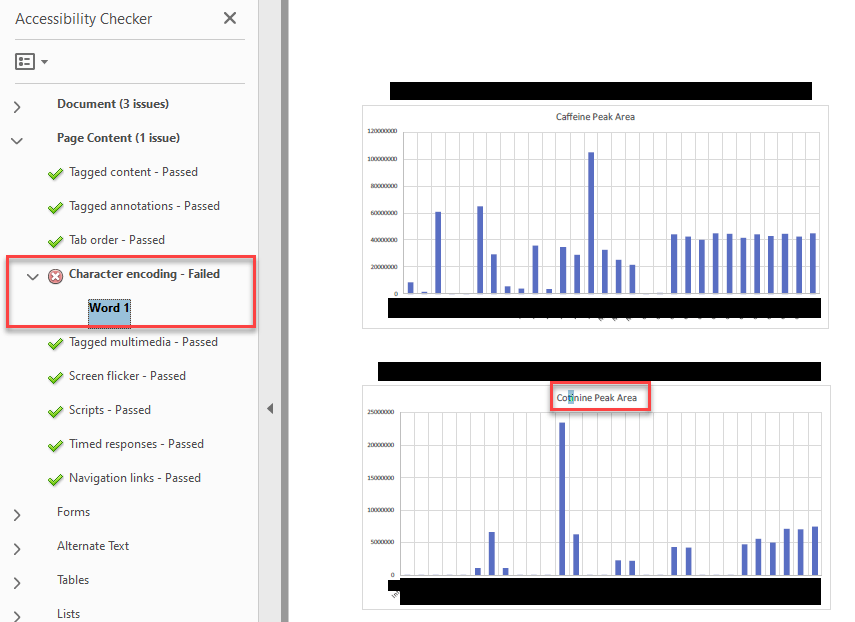Select Character encoding - Failed item
The width and height of the screenshot is (855, 622).
[x=144, y=274]
